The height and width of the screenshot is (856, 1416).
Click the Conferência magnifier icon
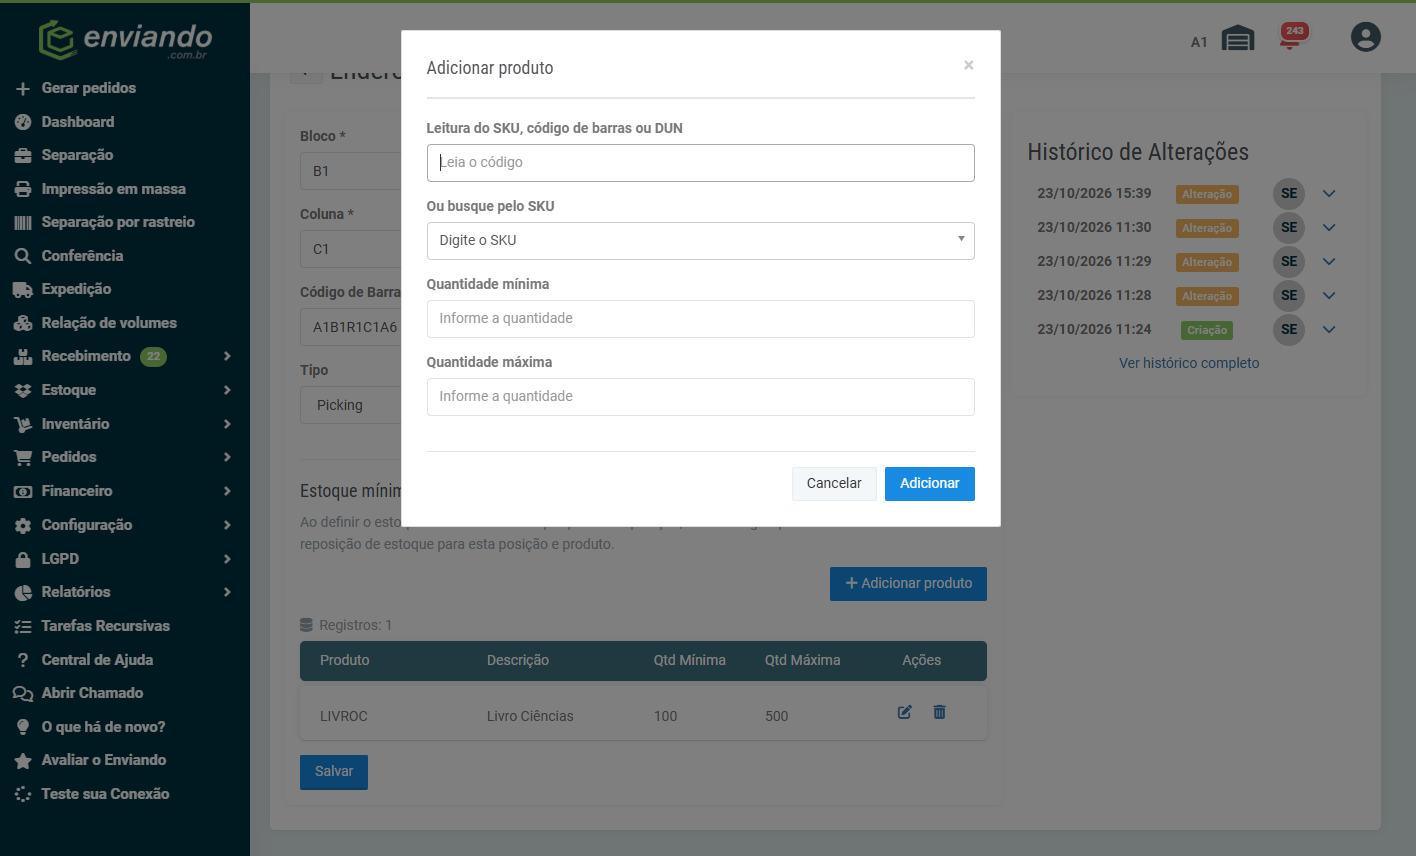(23, 256)
